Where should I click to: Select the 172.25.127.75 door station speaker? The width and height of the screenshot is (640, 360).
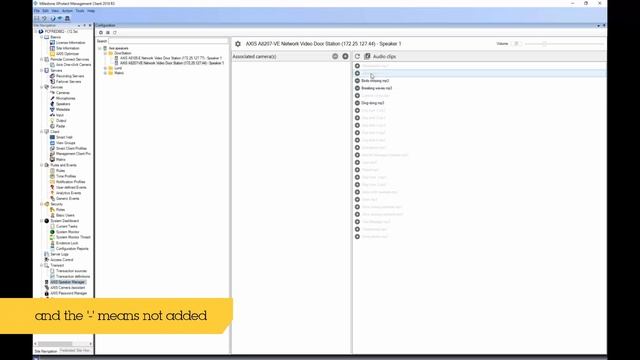click(171, 58)
